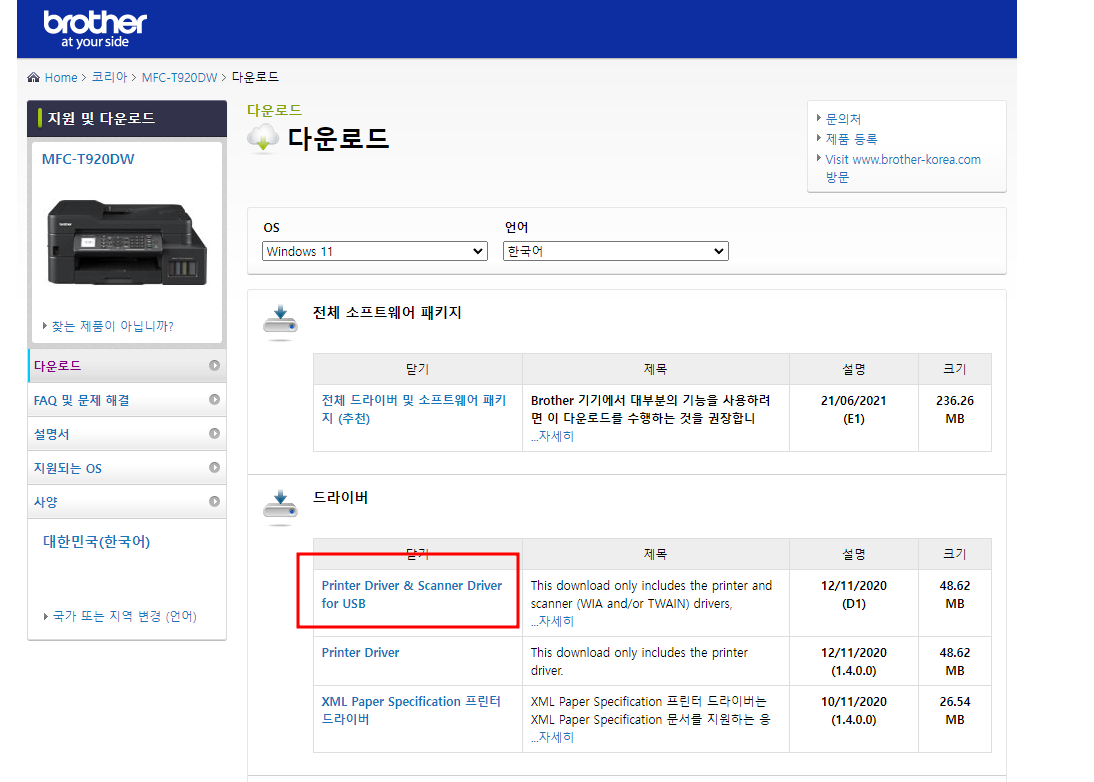Click the arrow icon on 지원되는 OS row
Viewport: 1094px width, 782px height.
pos(214,467)
